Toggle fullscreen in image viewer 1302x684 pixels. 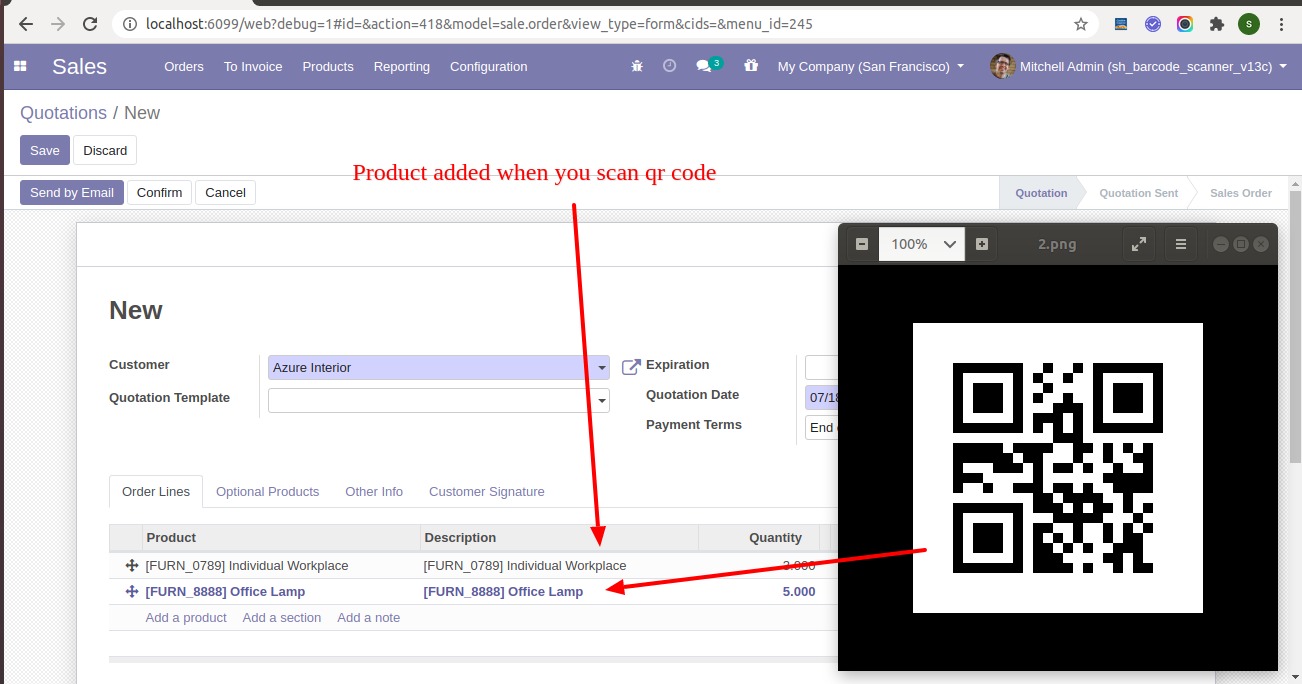pyautogui.click(x=1138, y=244)
